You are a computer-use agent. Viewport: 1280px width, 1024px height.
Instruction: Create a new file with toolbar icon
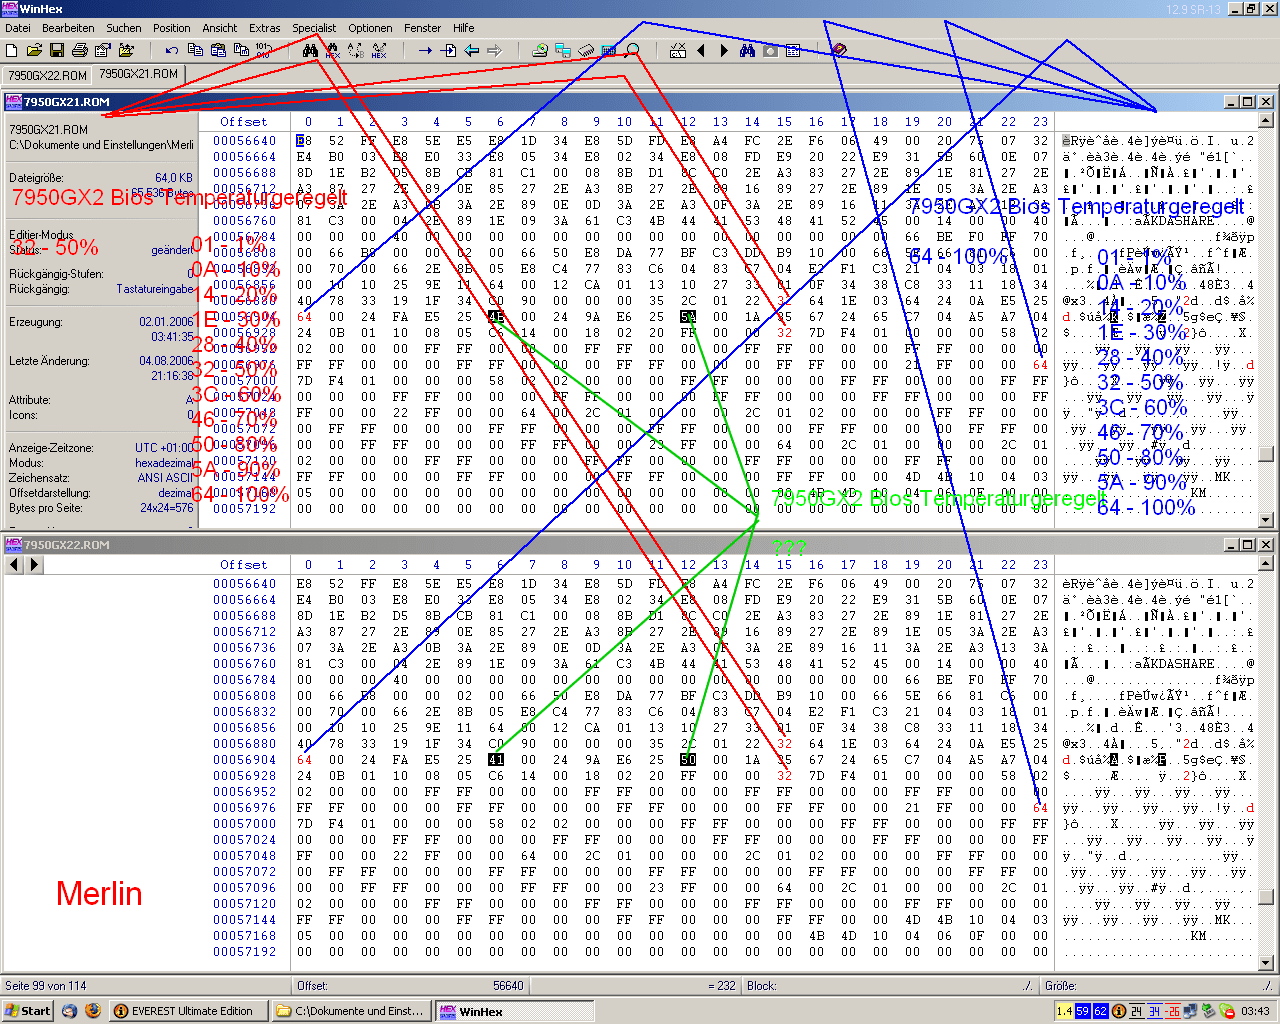point(12,50)
